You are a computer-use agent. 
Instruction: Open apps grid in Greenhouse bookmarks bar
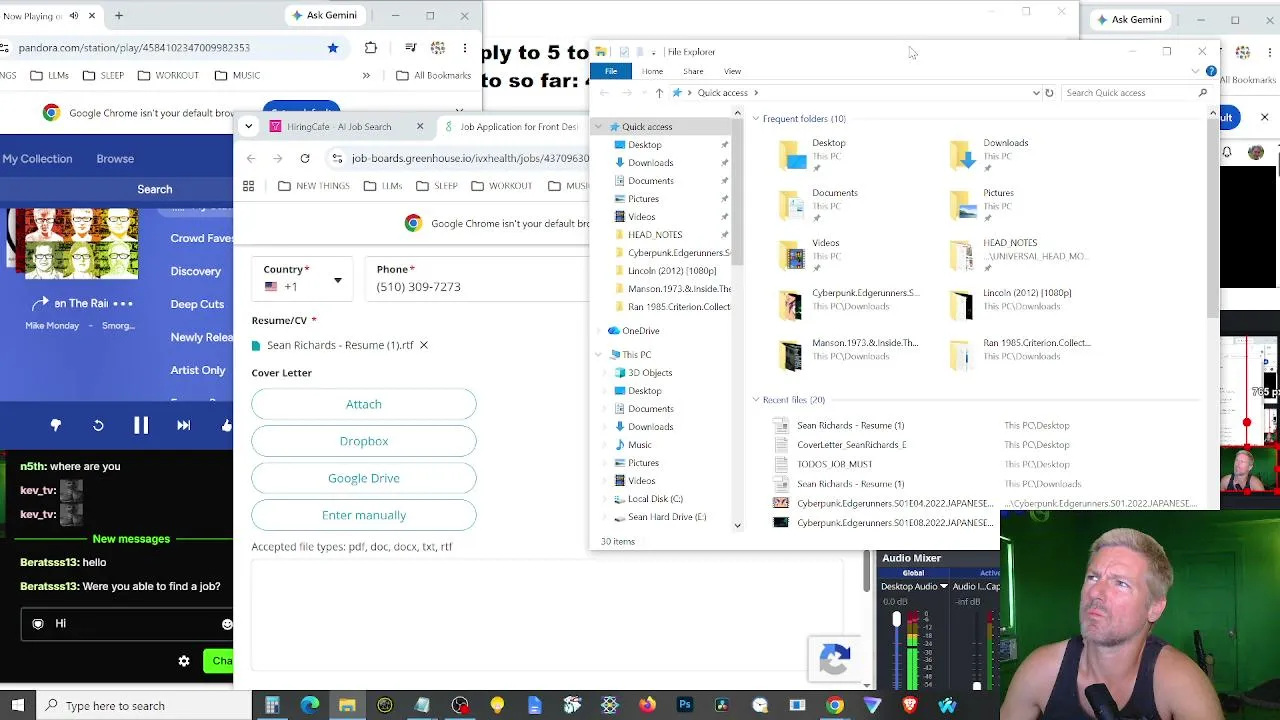click(x=249, y=185)
